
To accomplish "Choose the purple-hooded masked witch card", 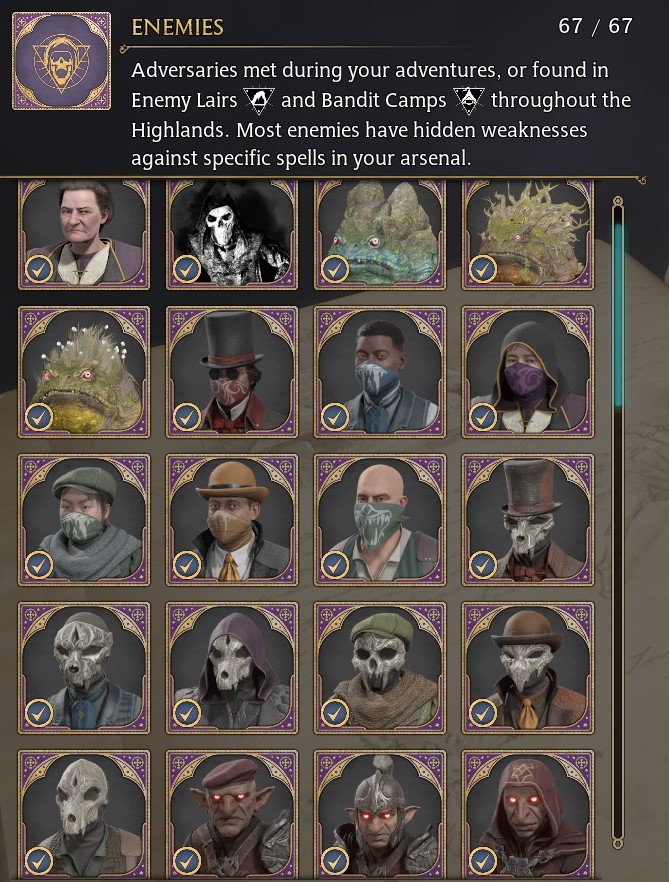I will [528, 372].
